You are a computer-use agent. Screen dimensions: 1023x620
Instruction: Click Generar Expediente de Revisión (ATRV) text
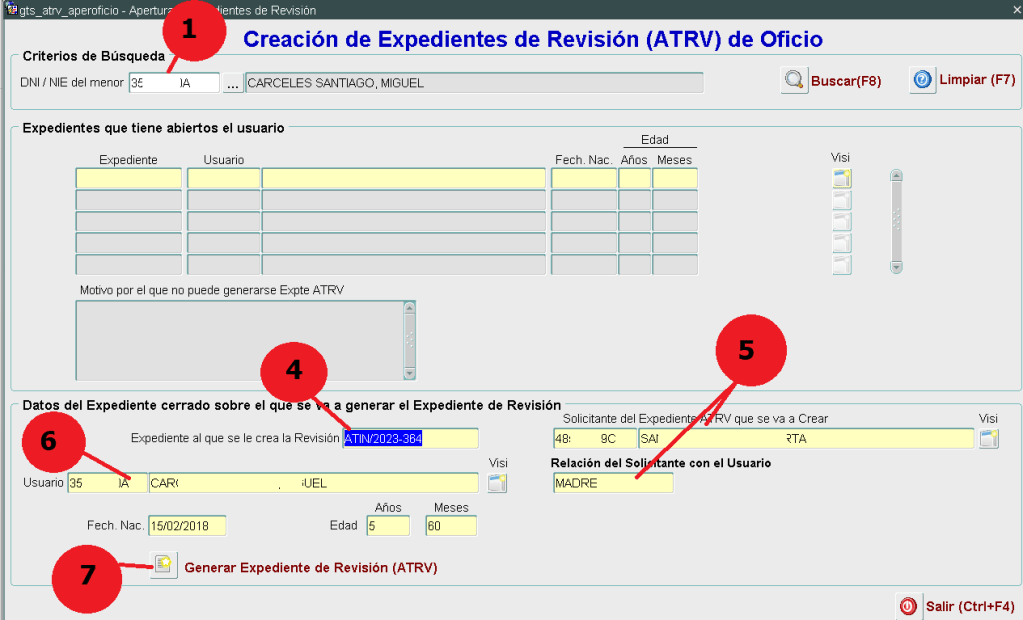(310, 567)
